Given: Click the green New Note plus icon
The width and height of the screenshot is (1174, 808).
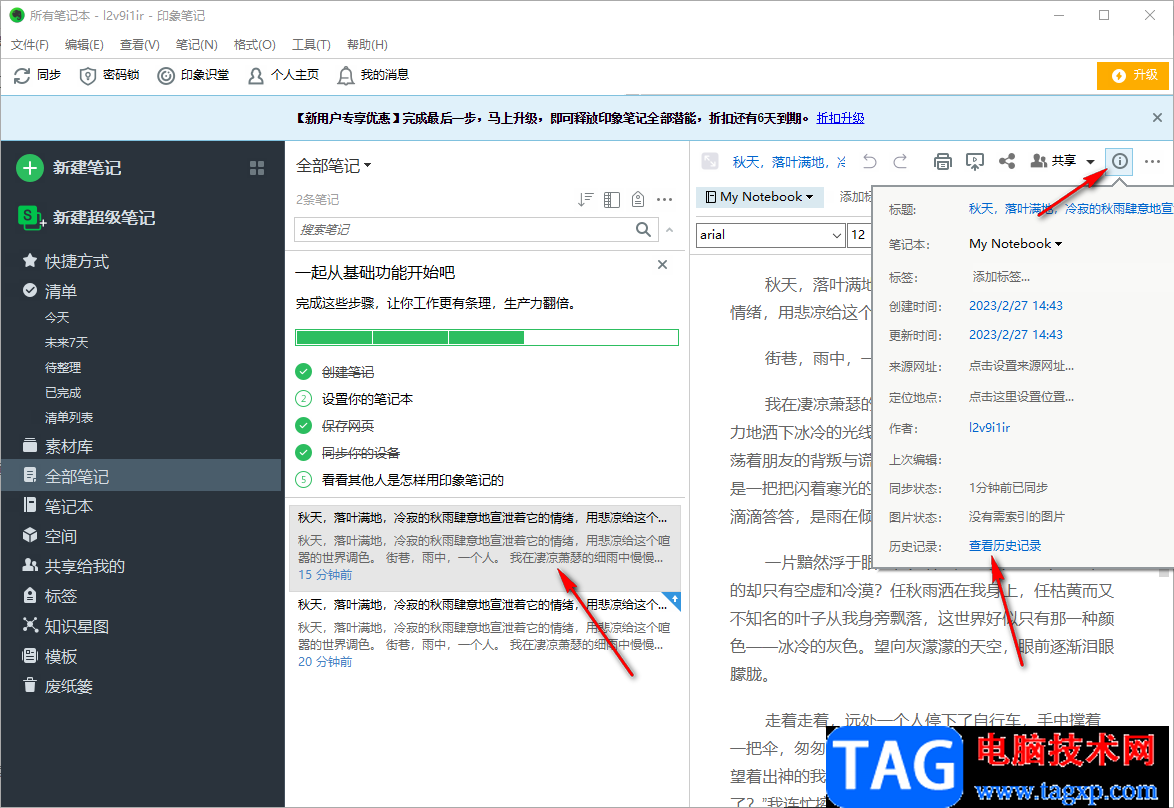Looking at the screenshot, I should [30, 168].
